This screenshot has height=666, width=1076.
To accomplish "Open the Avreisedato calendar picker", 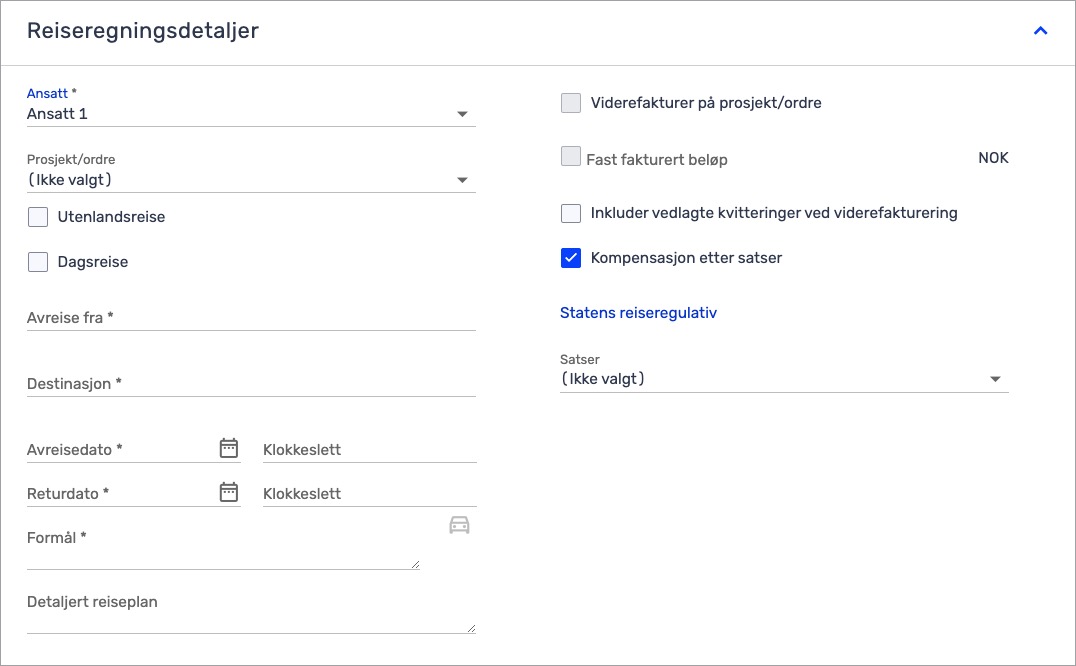I will point(229,448).
